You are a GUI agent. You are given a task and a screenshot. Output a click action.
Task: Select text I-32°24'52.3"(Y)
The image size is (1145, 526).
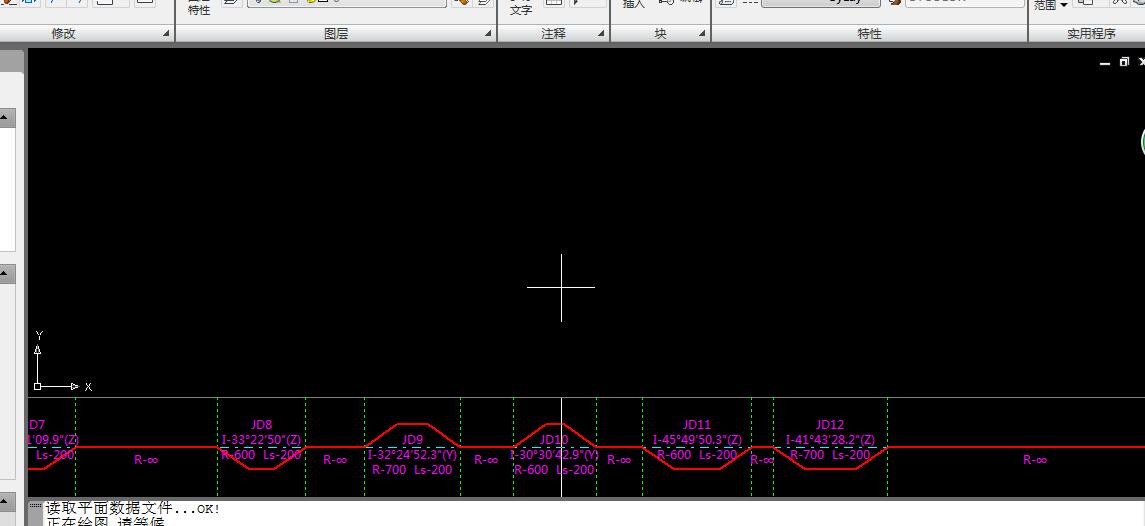(413, 454)
